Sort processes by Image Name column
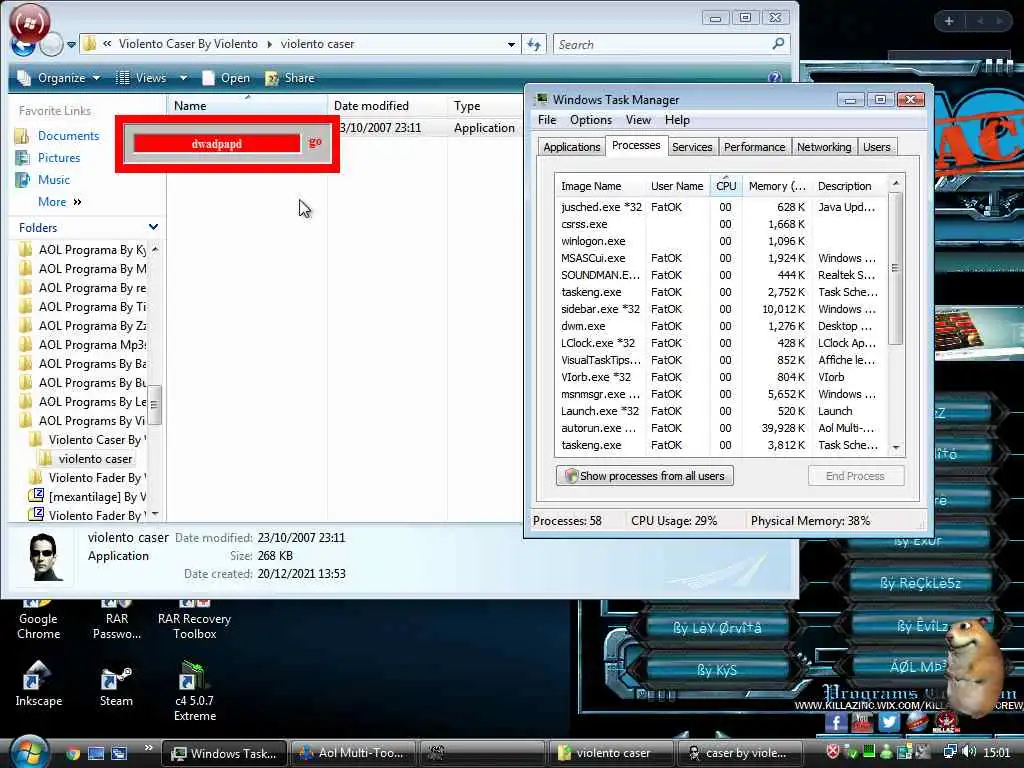The width and height of the screenshot is (1024, 768). (600, 186)
